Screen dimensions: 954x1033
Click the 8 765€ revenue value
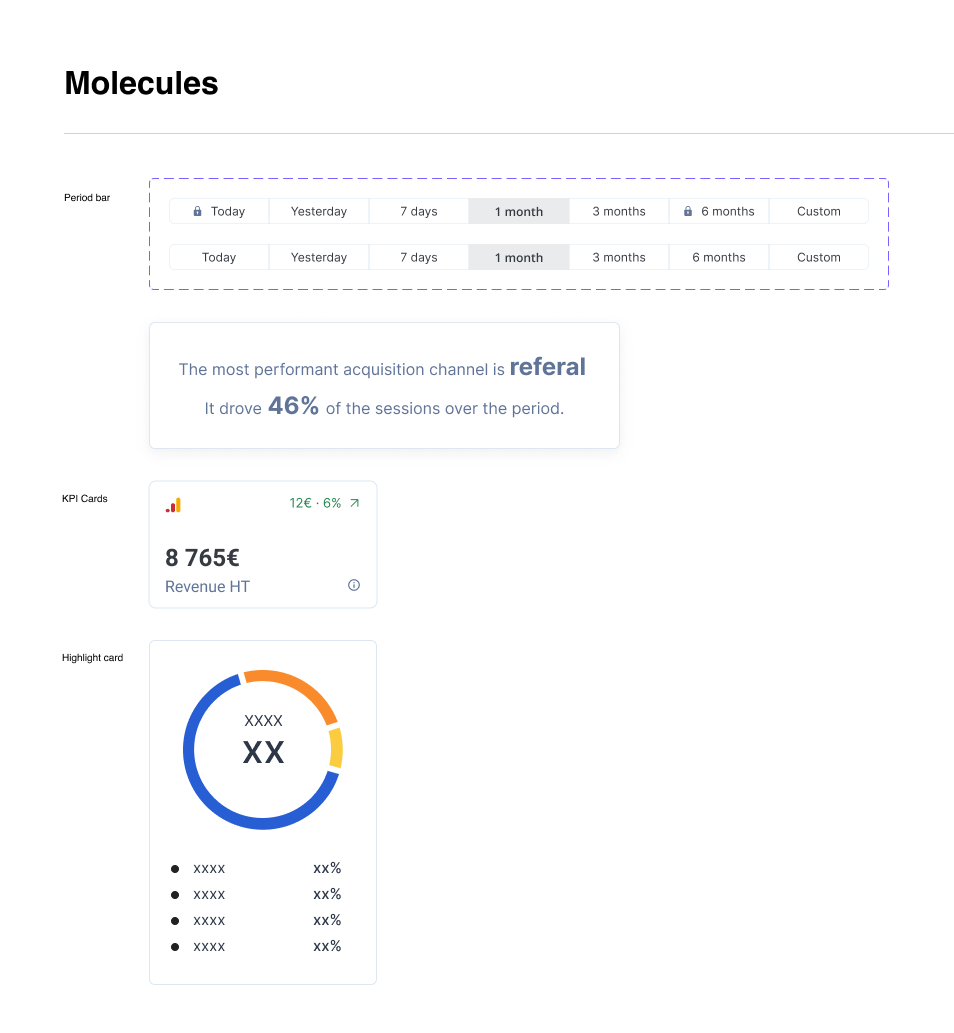click(202, 558)
